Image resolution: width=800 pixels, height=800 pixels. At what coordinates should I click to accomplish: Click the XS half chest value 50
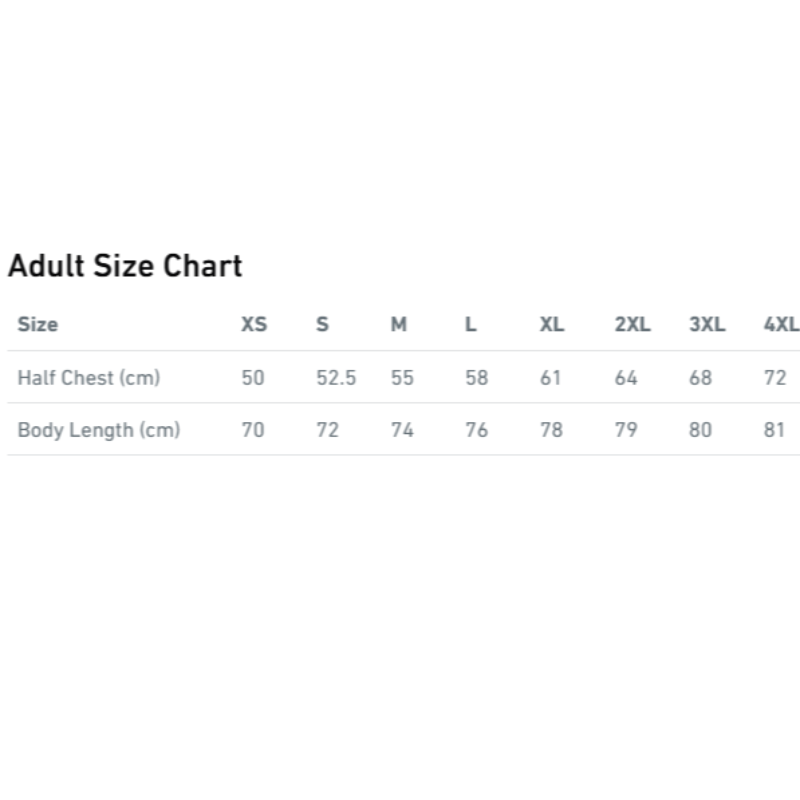point(253,378)
